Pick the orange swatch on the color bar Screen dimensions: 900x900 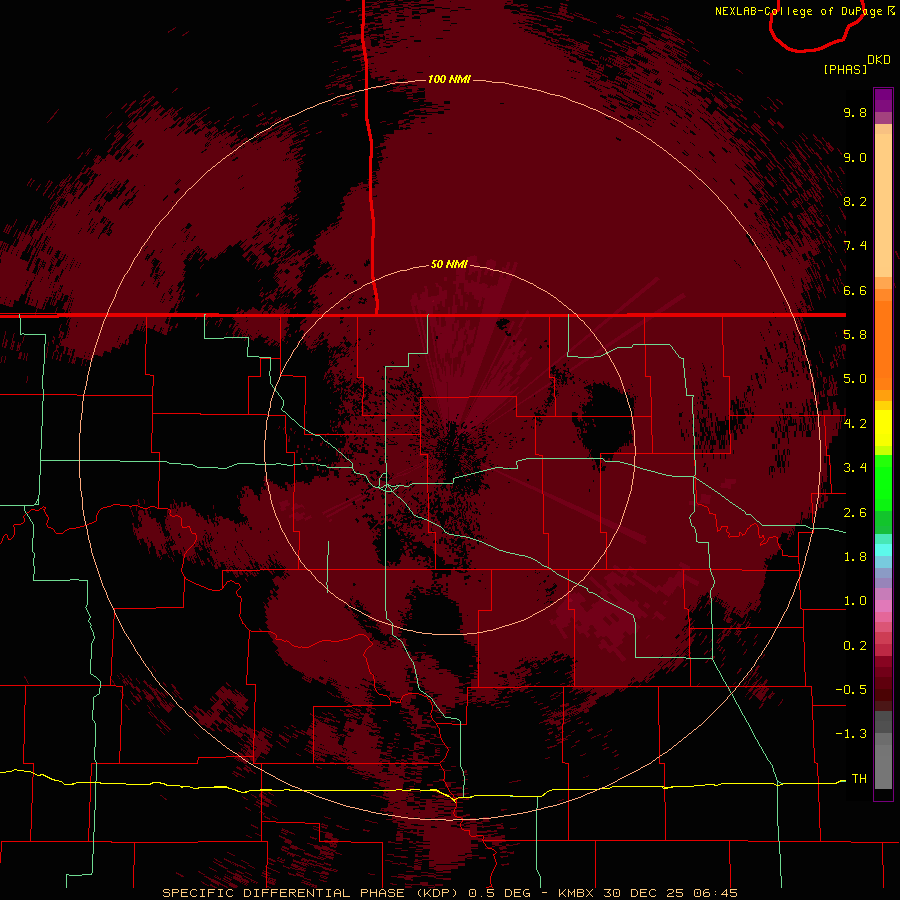pos(883,344)
